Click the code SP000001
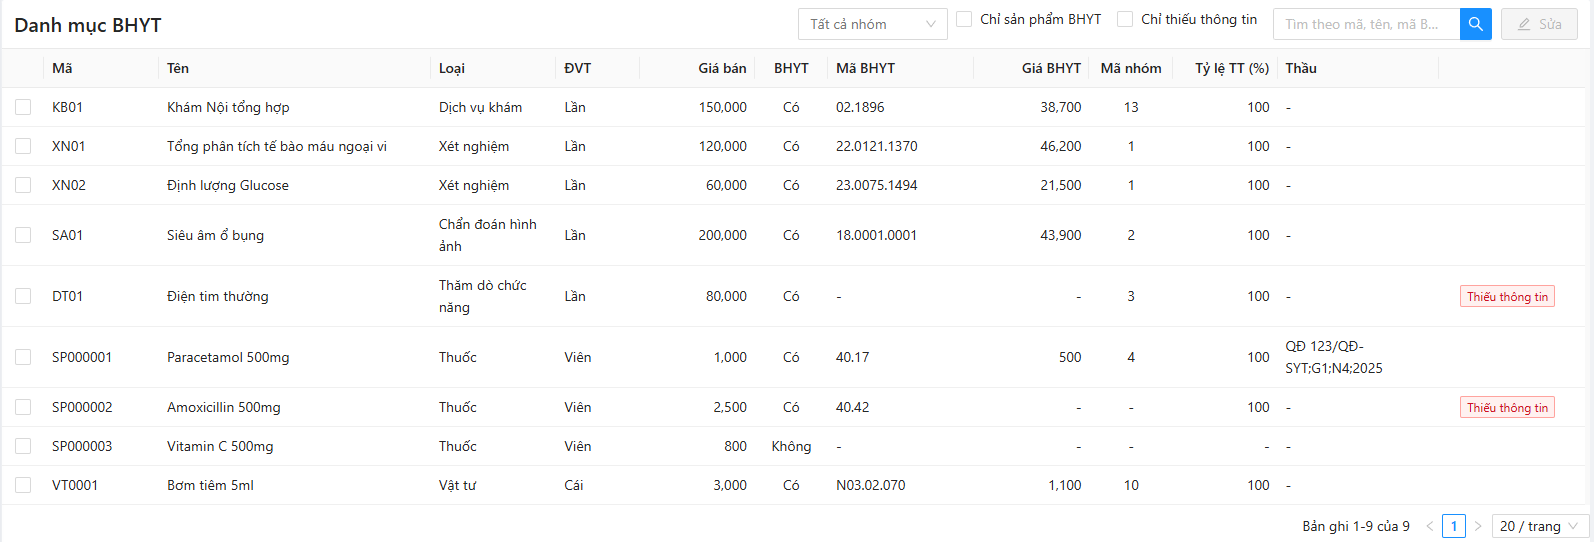 coord(82,357)
